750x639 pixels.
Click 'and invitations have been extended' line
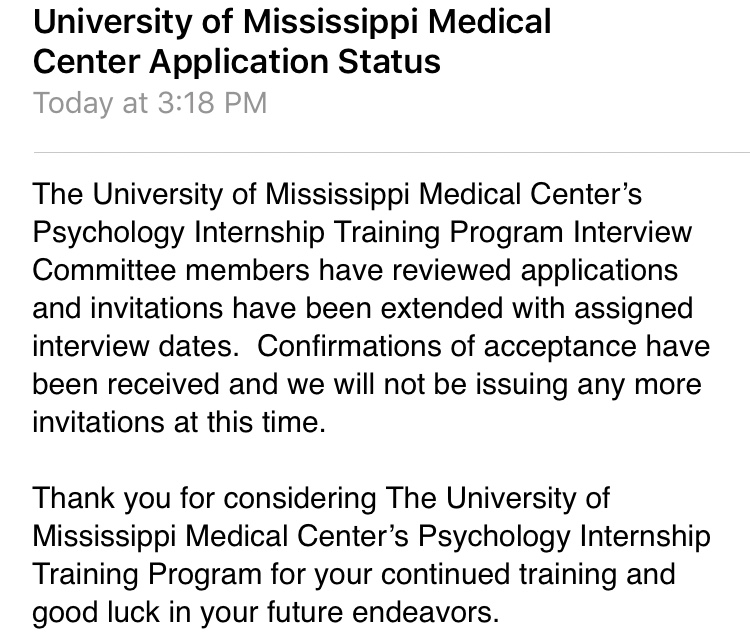(x=267, y=308)
